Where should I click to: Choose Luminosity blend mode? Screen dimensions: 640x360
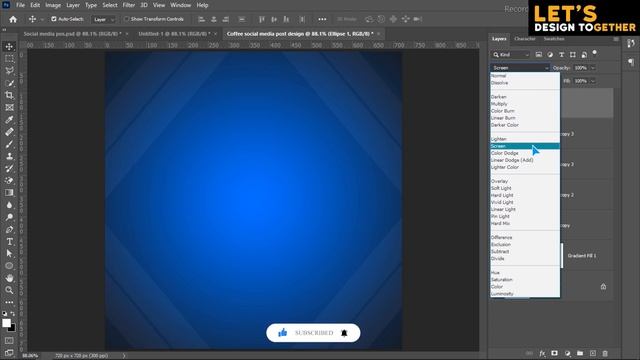point(525,294)
